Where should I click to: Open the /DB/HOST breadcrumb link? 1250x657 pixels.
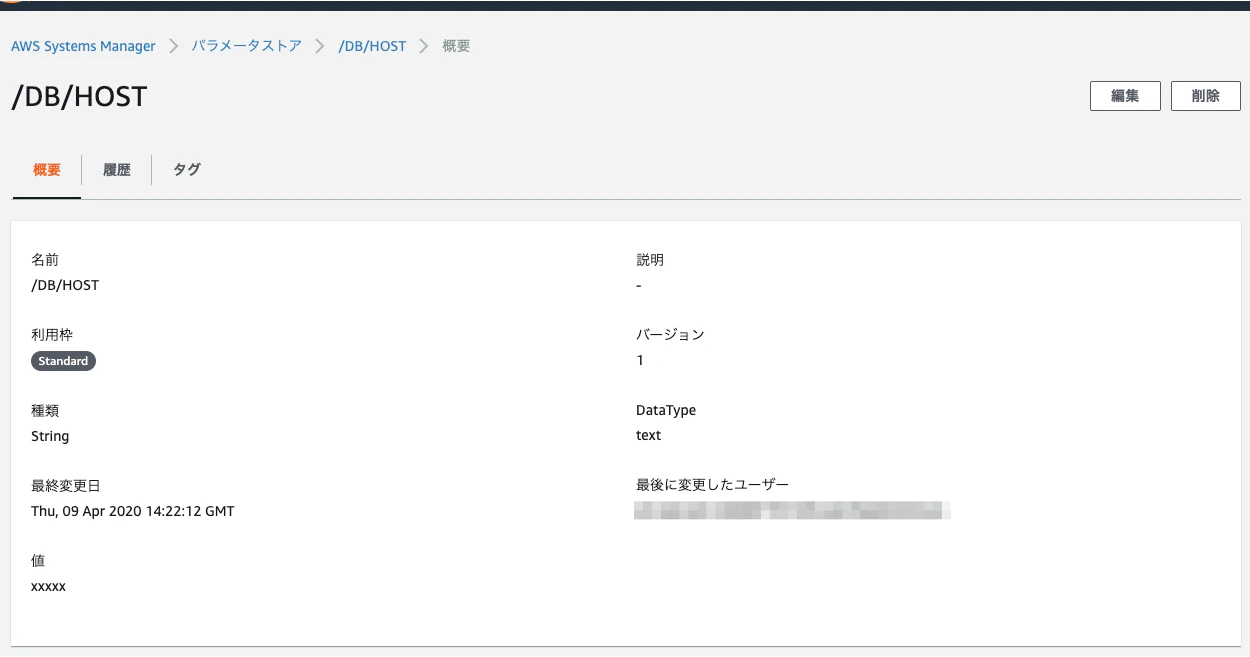tap(373, 46)
